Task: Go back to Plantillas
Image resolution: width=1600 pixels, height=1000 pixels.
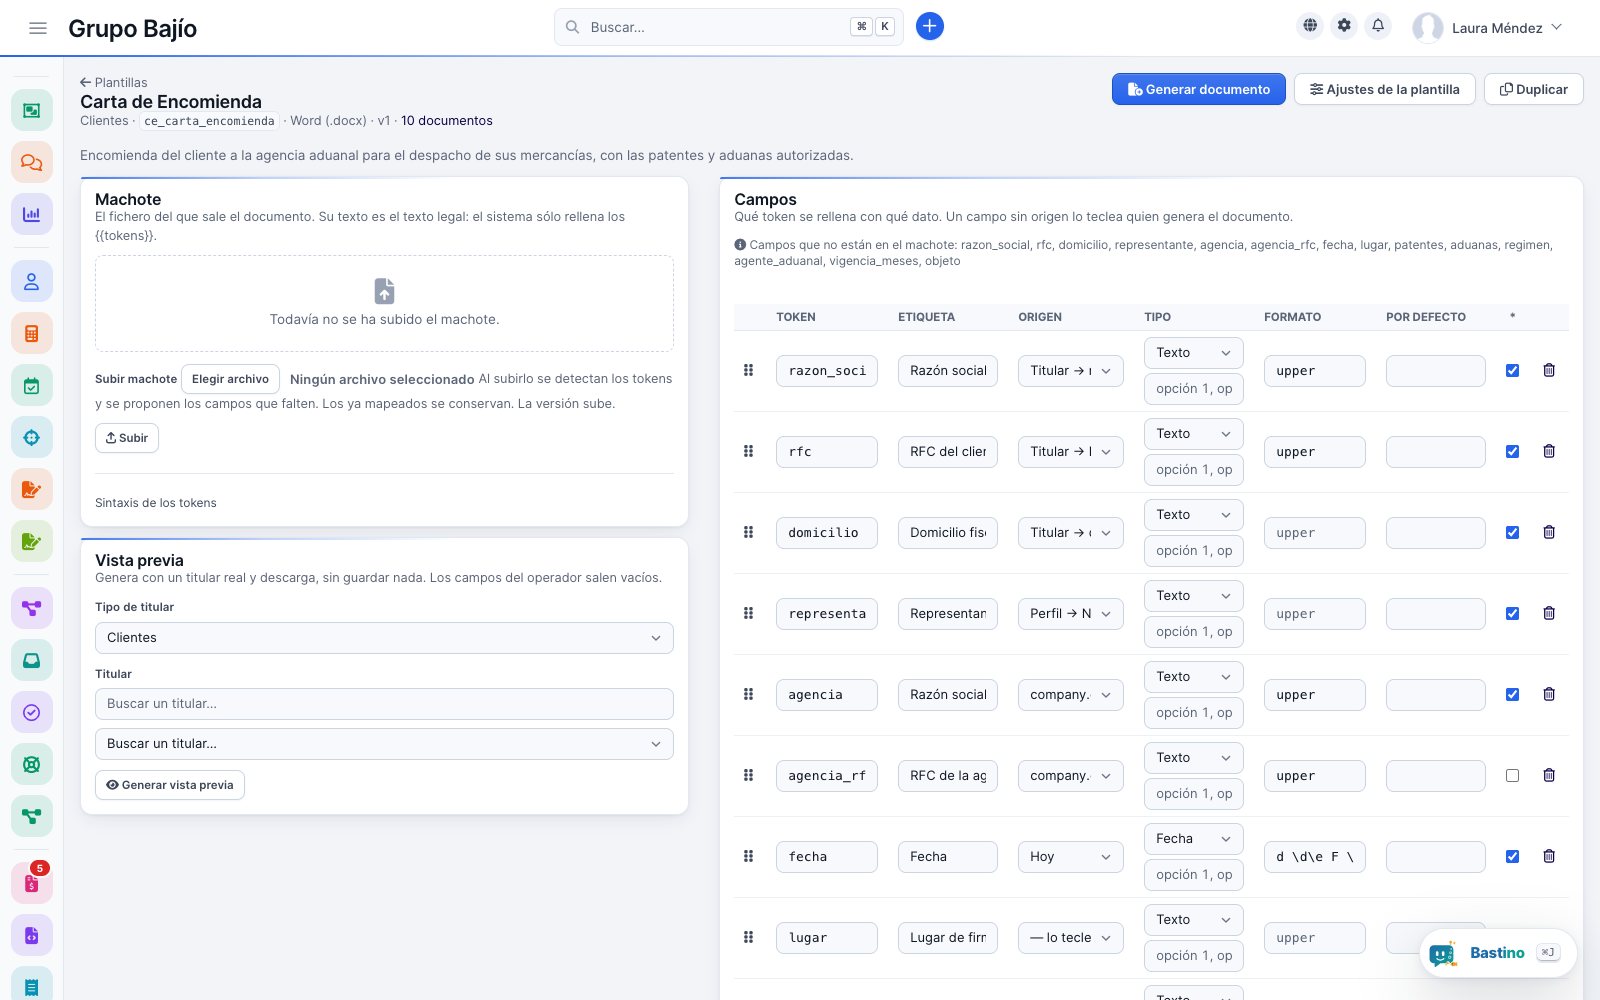Action: (114, 82)
